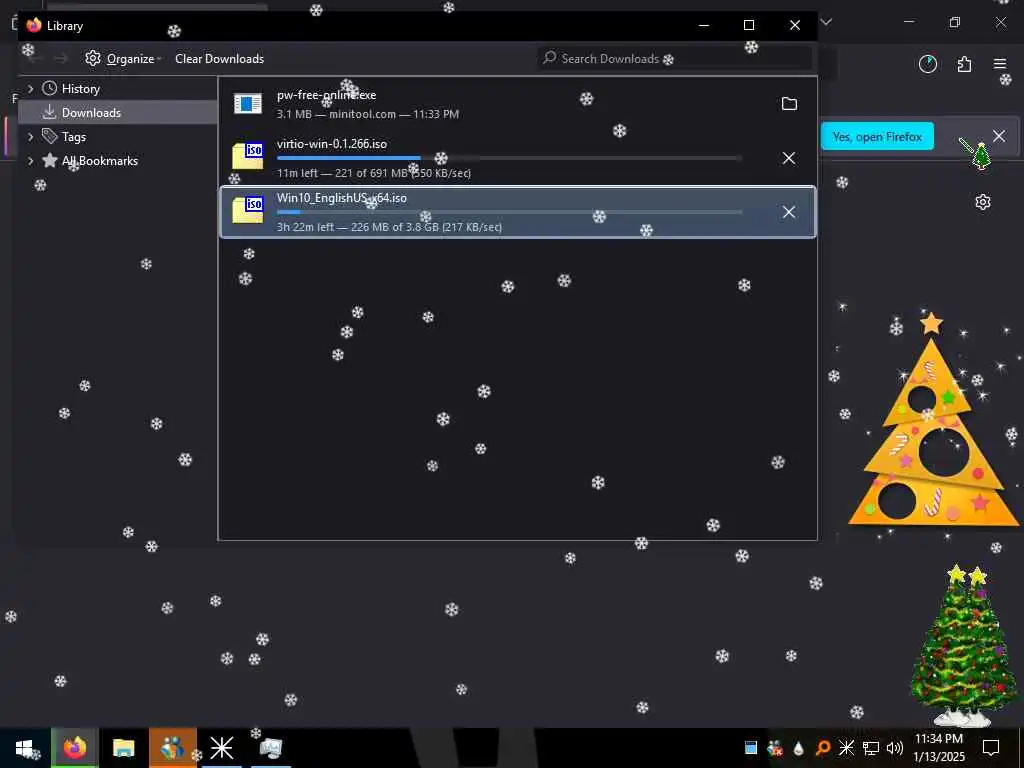
Task: Click the Library window Firefox logo icon
Action: tap(34, 25)
